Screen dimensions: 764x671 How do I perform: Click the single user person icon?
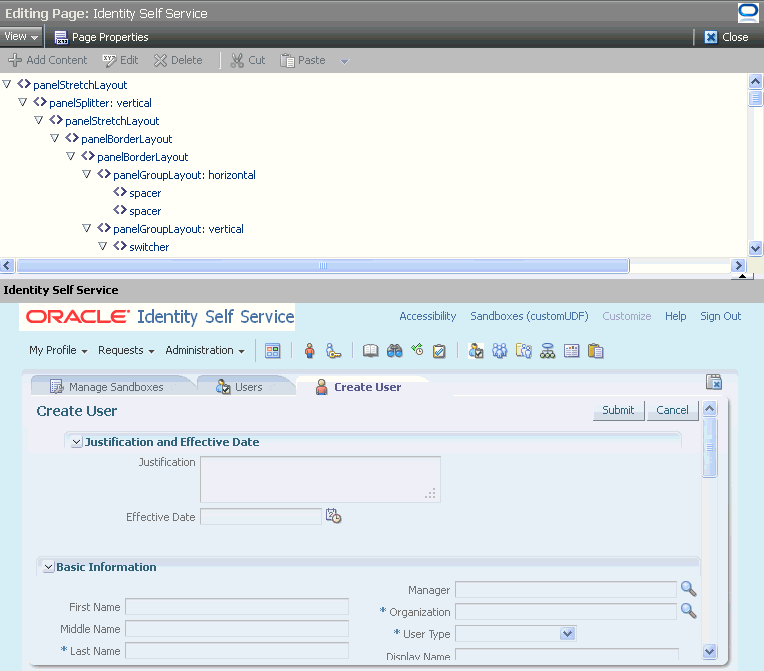tap(309, 351)
